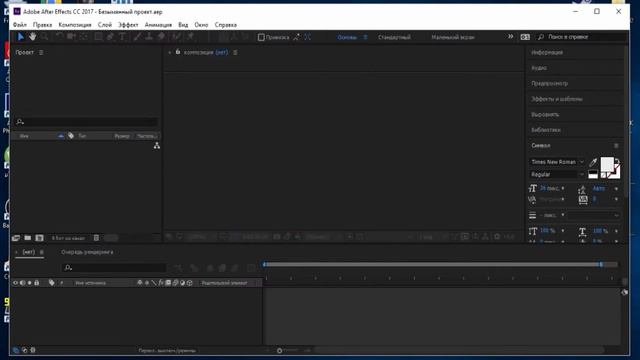Open the Композиция menu
The width and height of the screenshot is (640, 360).
75,25
